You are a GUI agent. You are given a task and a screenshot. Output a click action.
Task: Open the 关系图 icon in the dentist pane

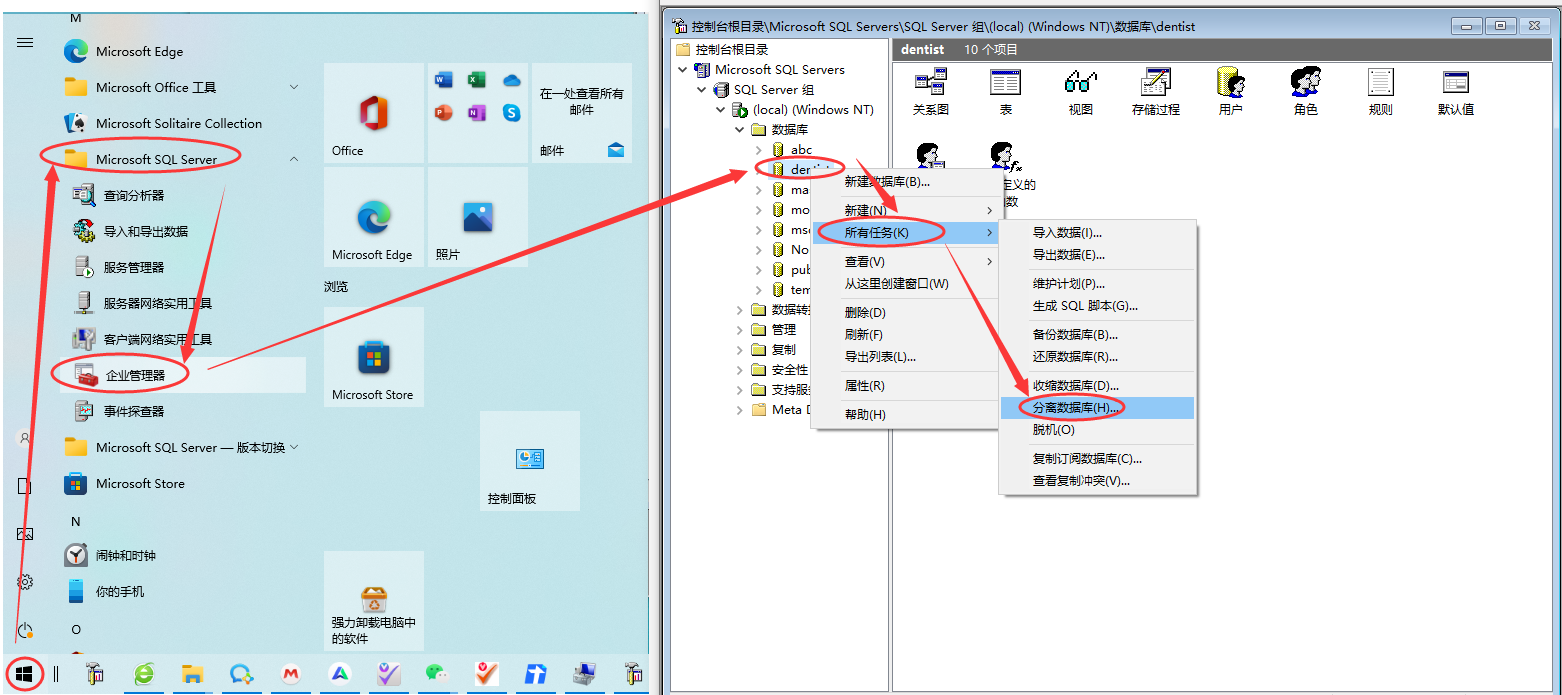[x=930, y=92]
